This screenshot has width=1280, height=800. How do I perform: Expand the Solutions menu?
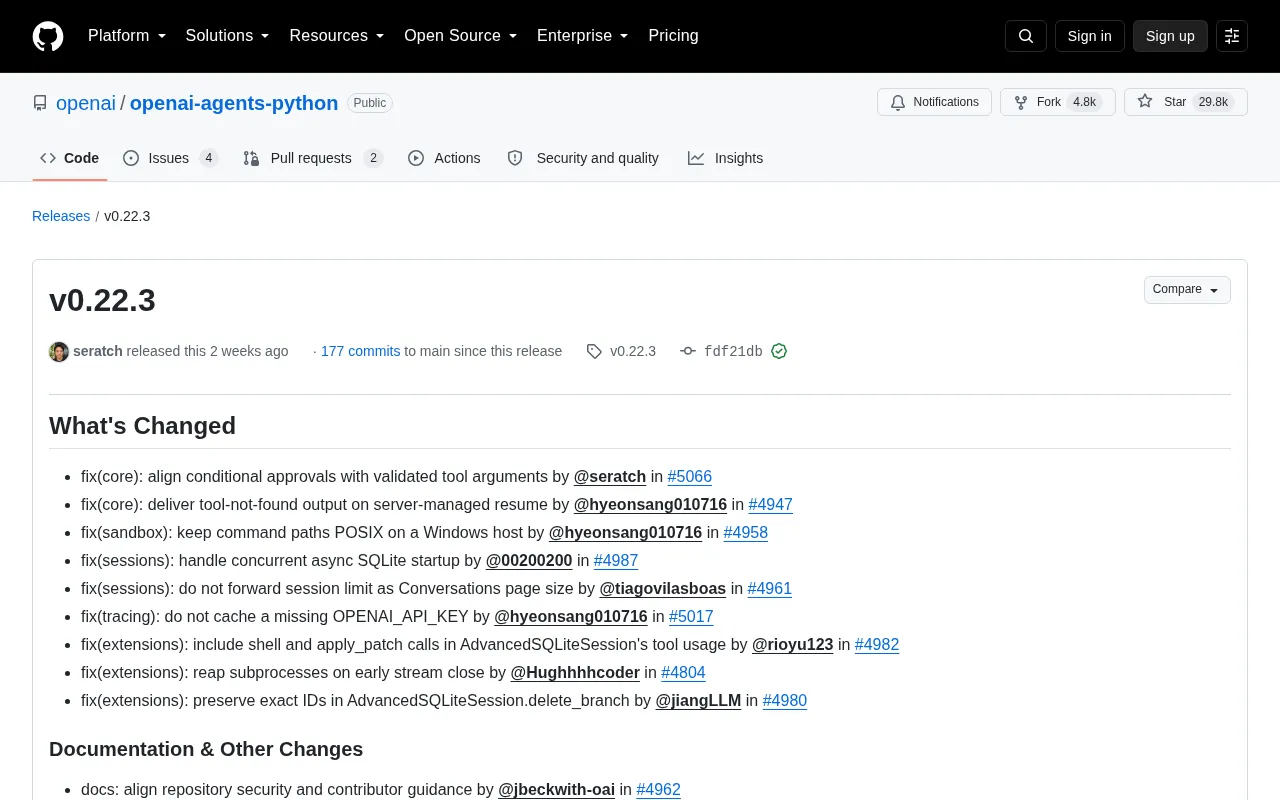[227, 36]
